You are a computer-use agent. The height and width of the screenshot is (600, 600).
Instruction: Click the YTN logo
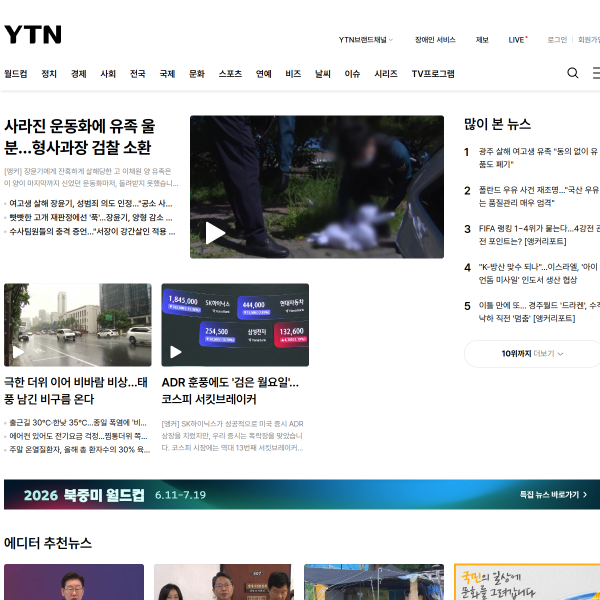coord(33,34)
